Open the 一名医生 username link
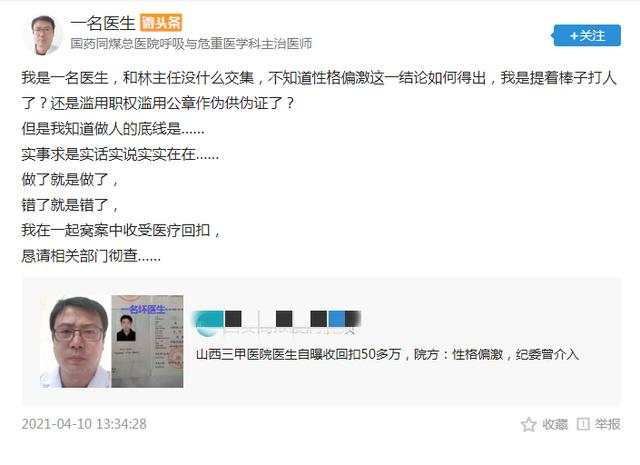This screenshot has height=465, width=640. point(102,23)
